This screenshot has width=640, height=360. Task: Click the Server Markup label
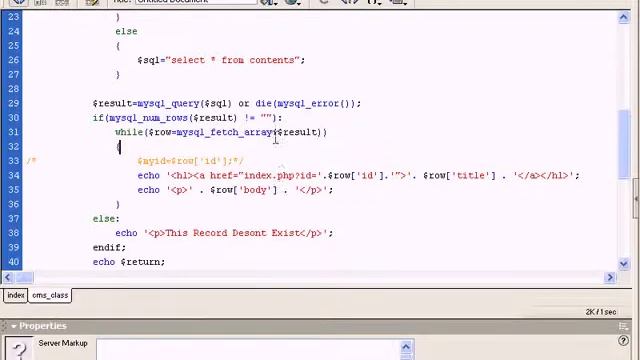pos(63,343)
